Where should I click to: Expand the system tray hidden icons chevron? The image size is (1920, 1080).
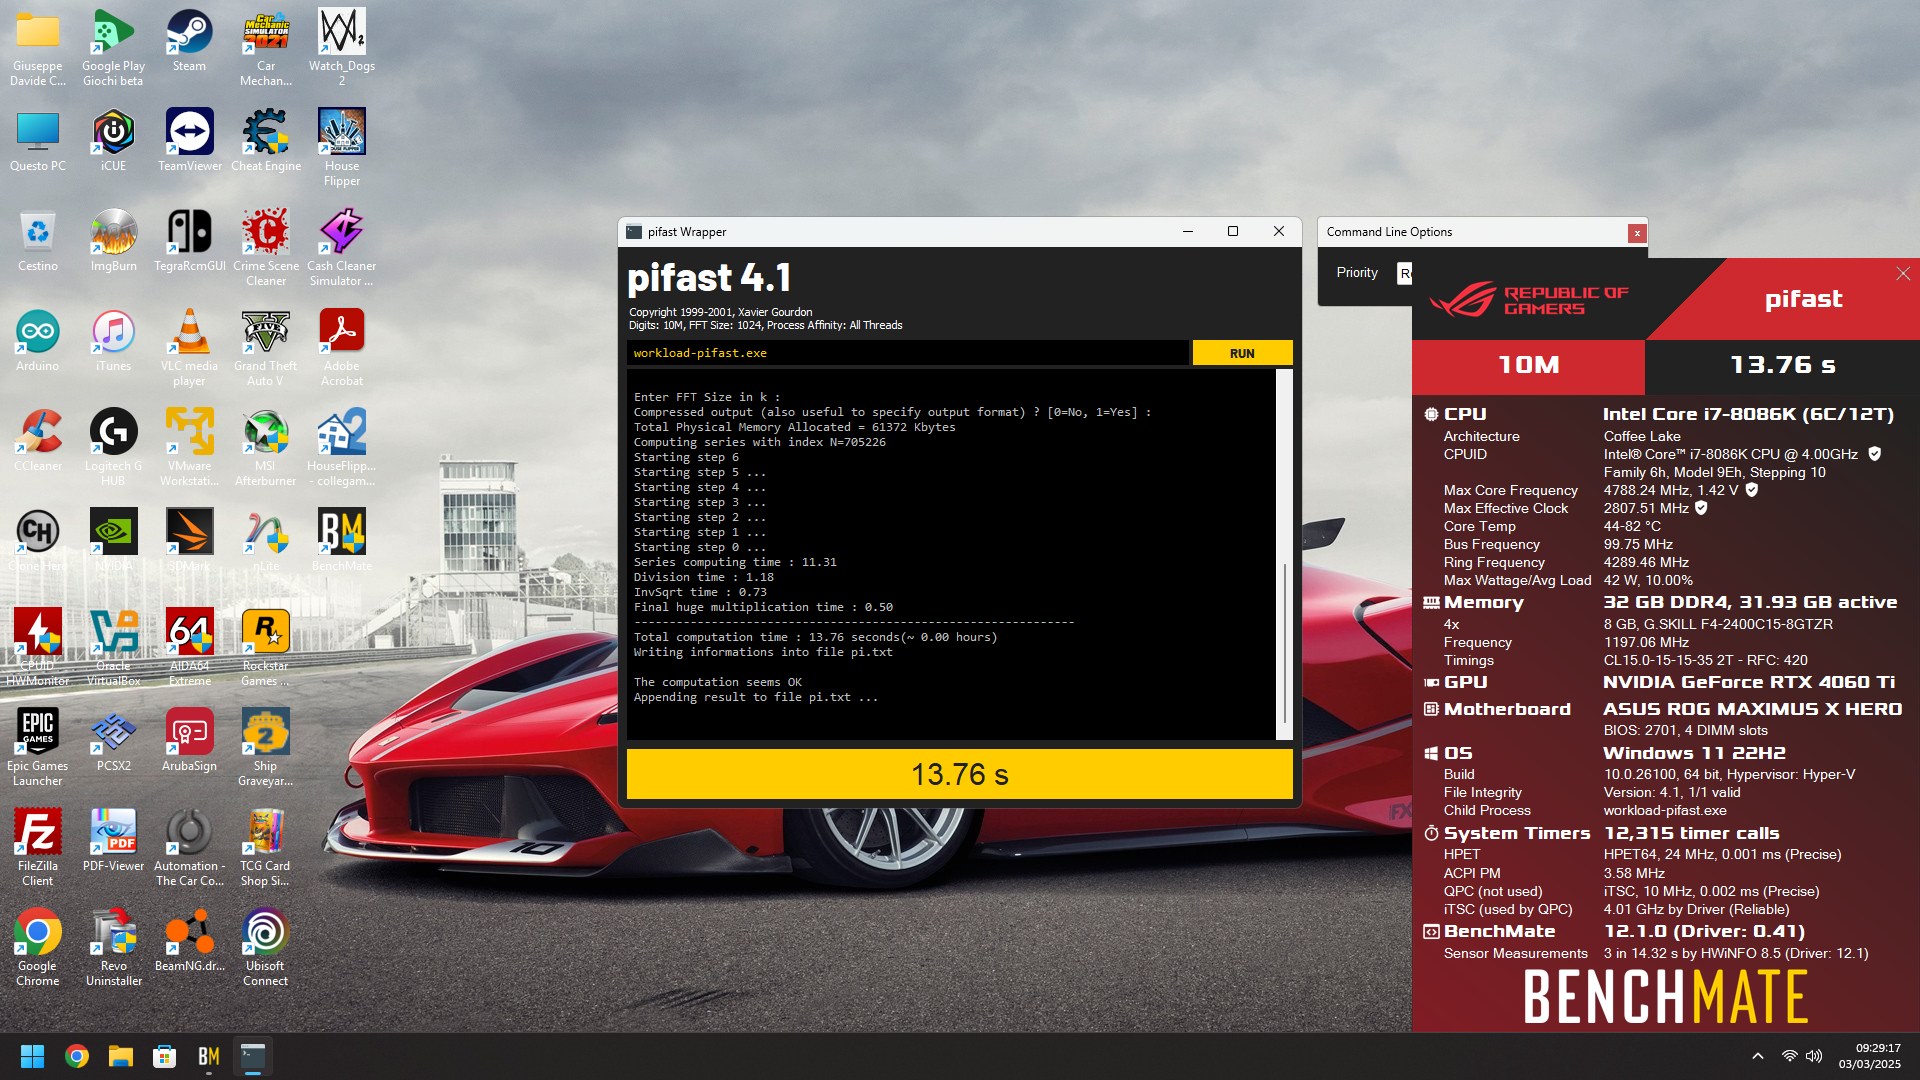1757,1056
